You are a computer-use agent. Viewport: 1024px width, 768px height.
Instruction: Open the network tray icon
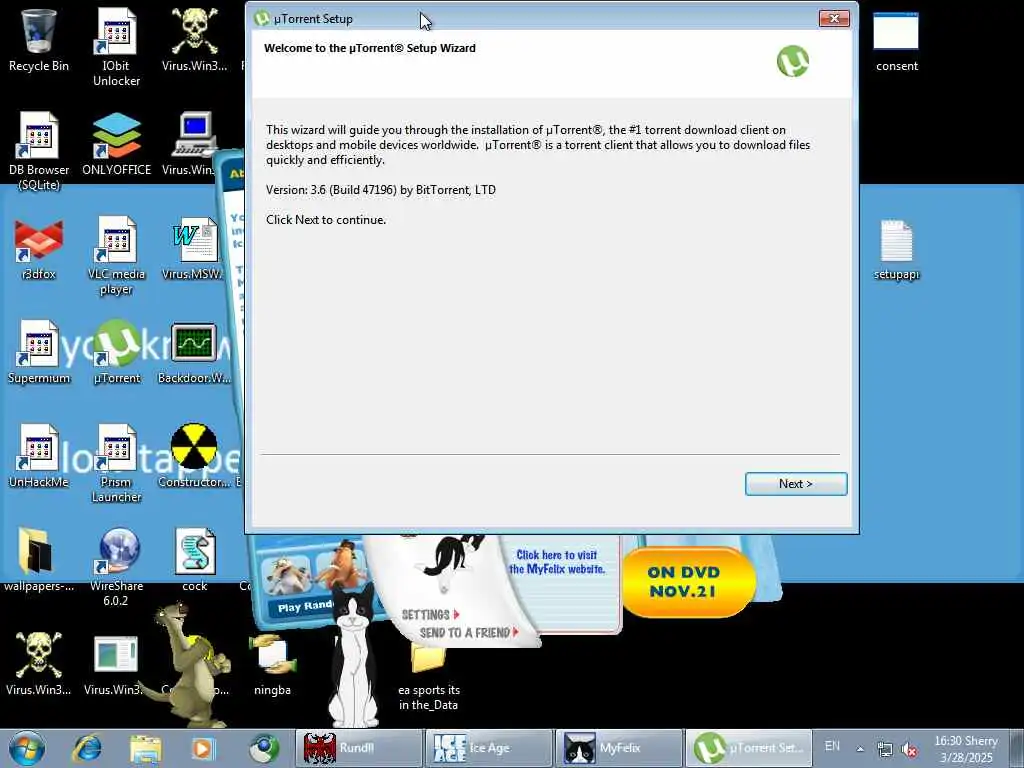[x=885, y=749]
